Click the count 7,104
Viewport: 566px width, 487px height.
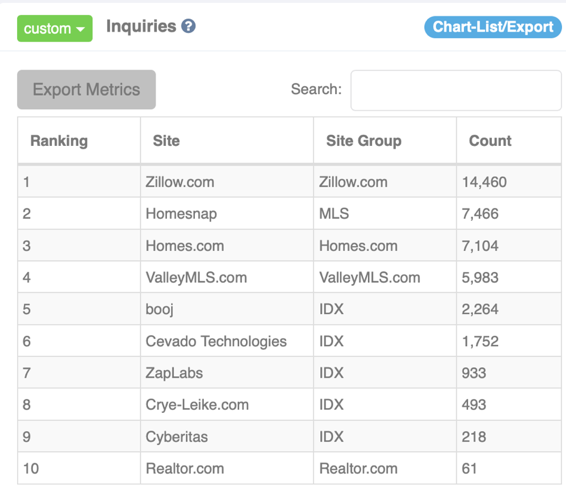click(480, 246)
